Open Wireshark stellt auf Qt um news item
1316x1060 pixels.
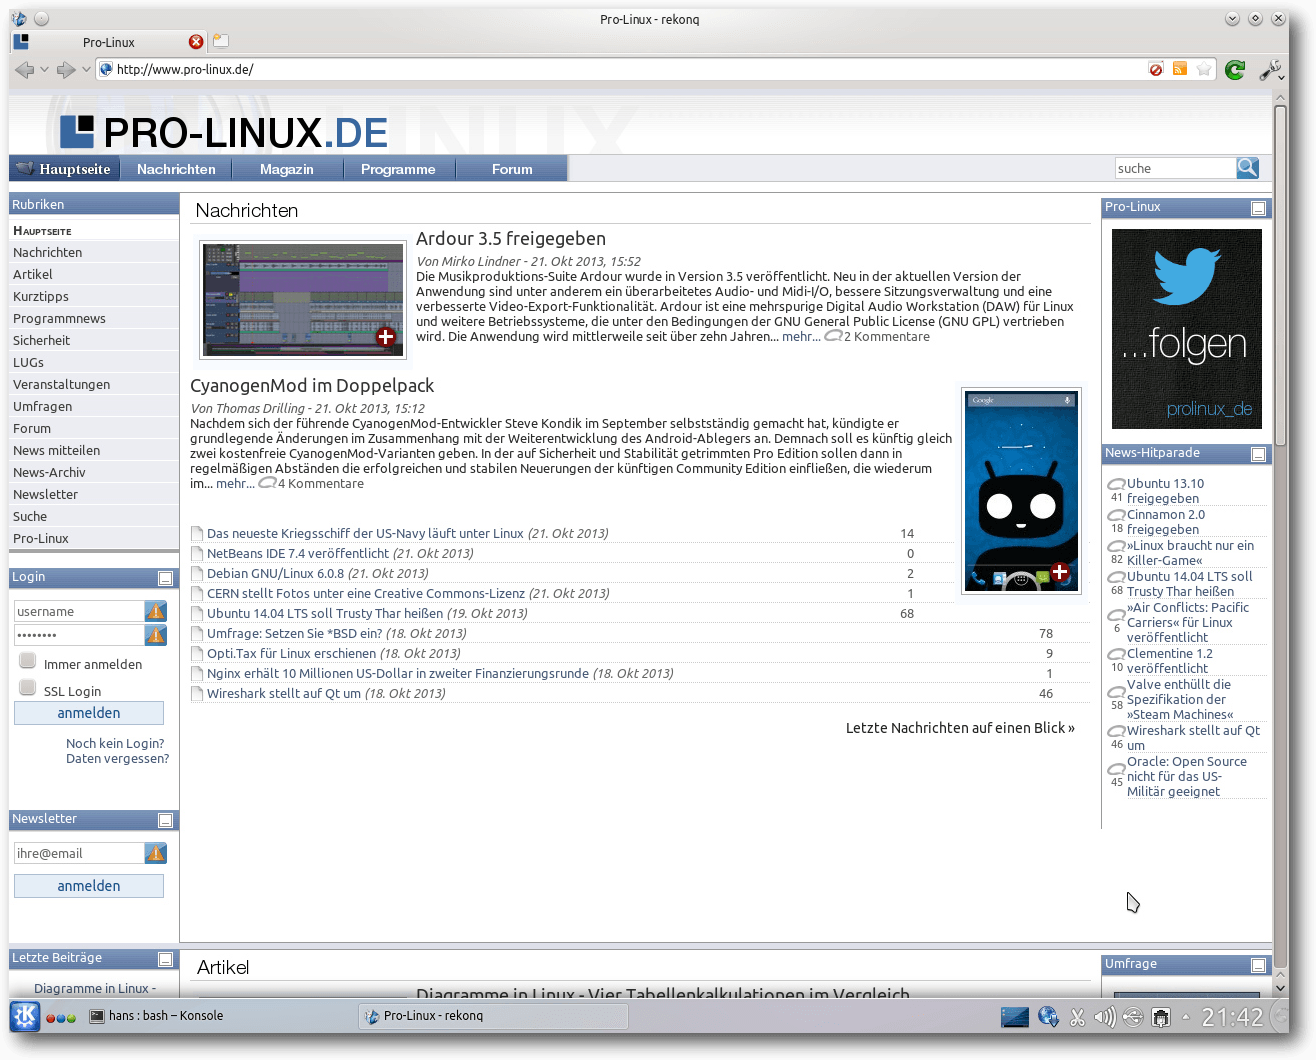click(x=284, y=693)
